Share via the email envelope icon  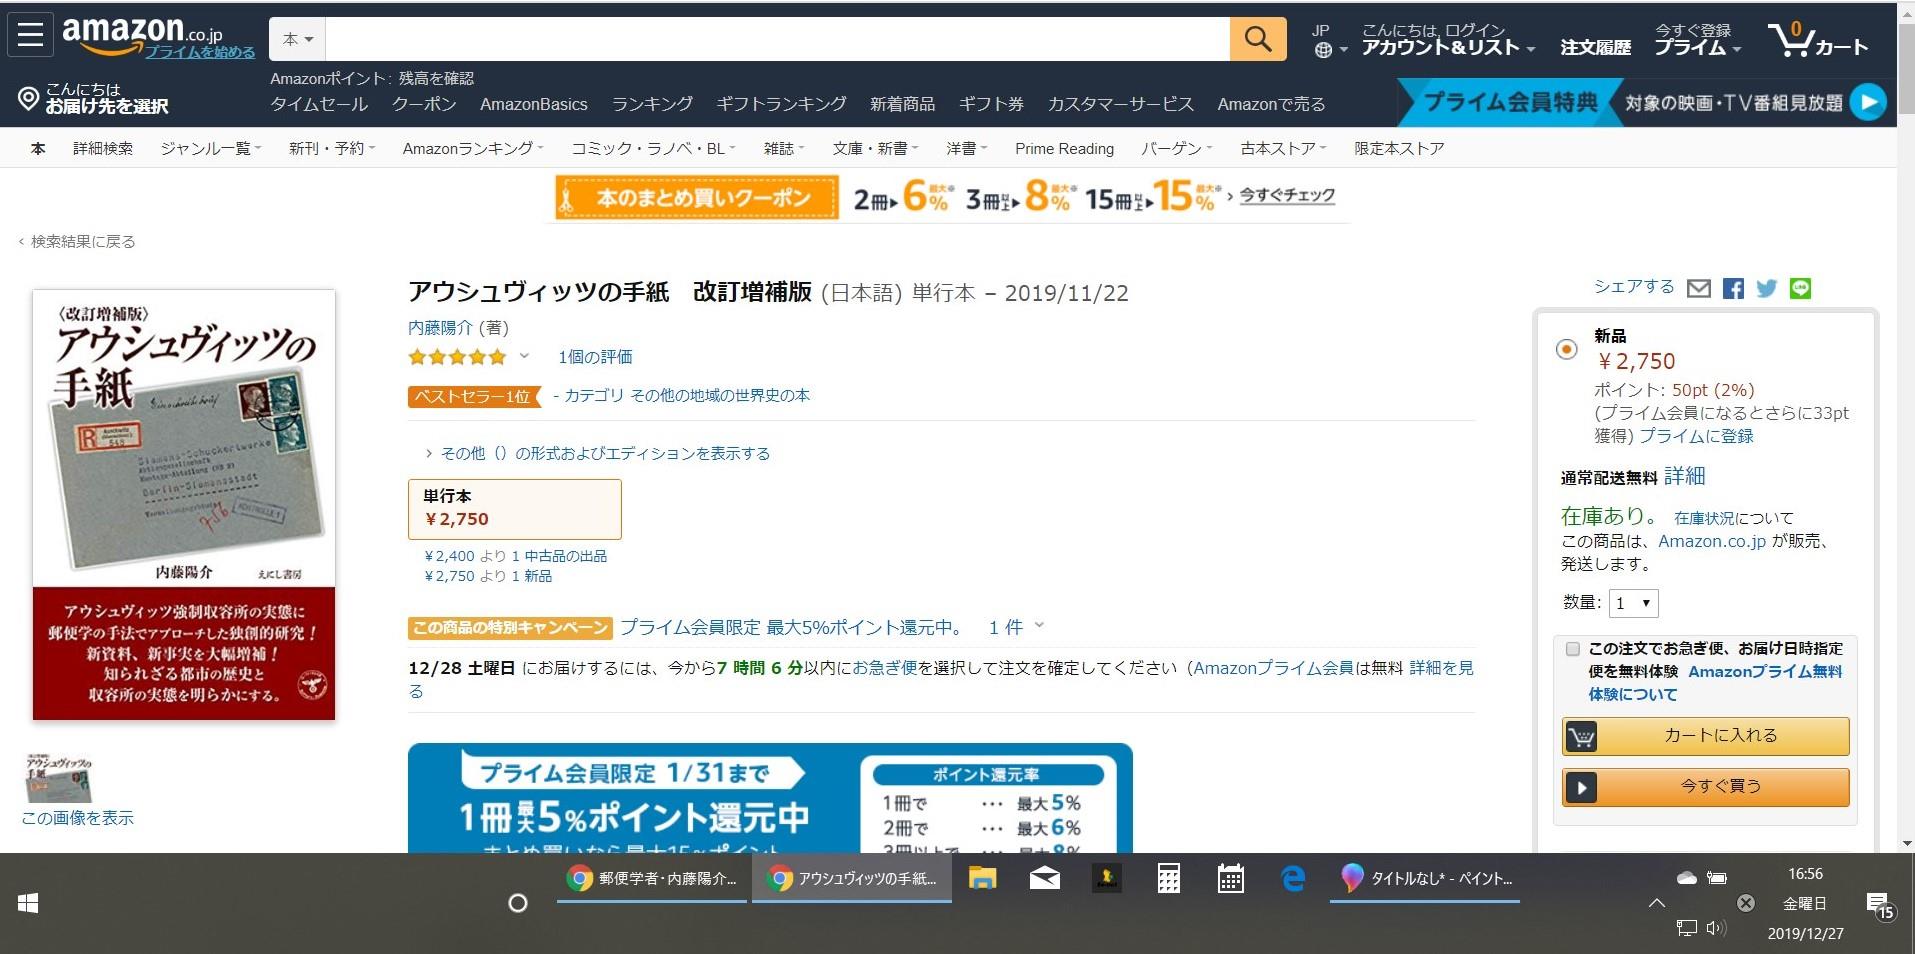point(1698,289)
